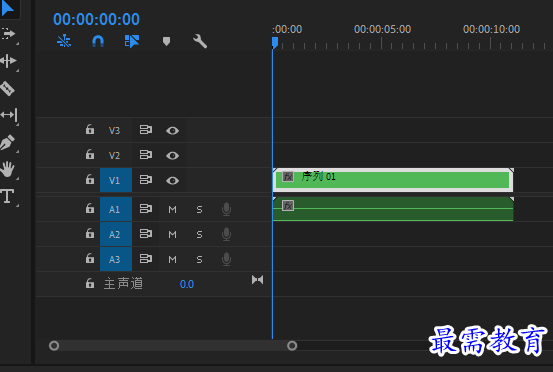Image resolution: width=553 pixels, height=372 pixels.
Task: Select the Type tool
Action: coord(7,196)
